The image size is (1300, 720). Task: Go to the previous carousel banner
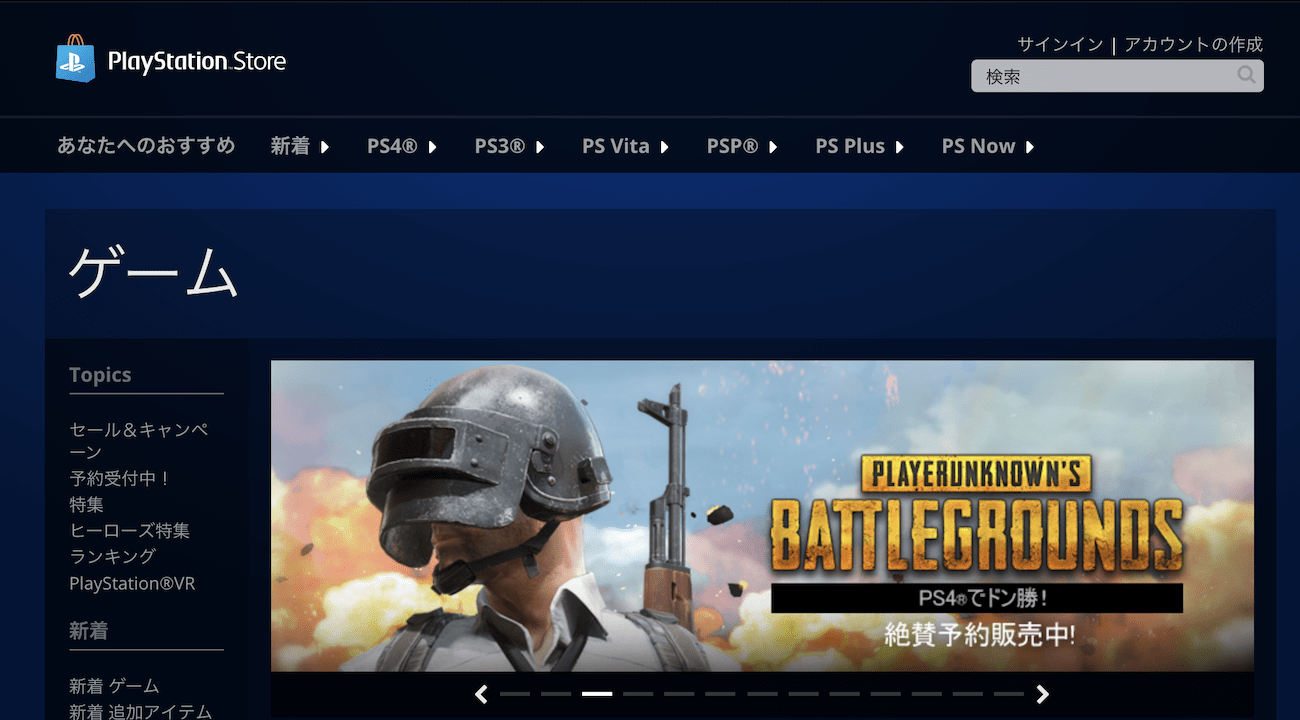pyautogui.click(x=481, y=694)
